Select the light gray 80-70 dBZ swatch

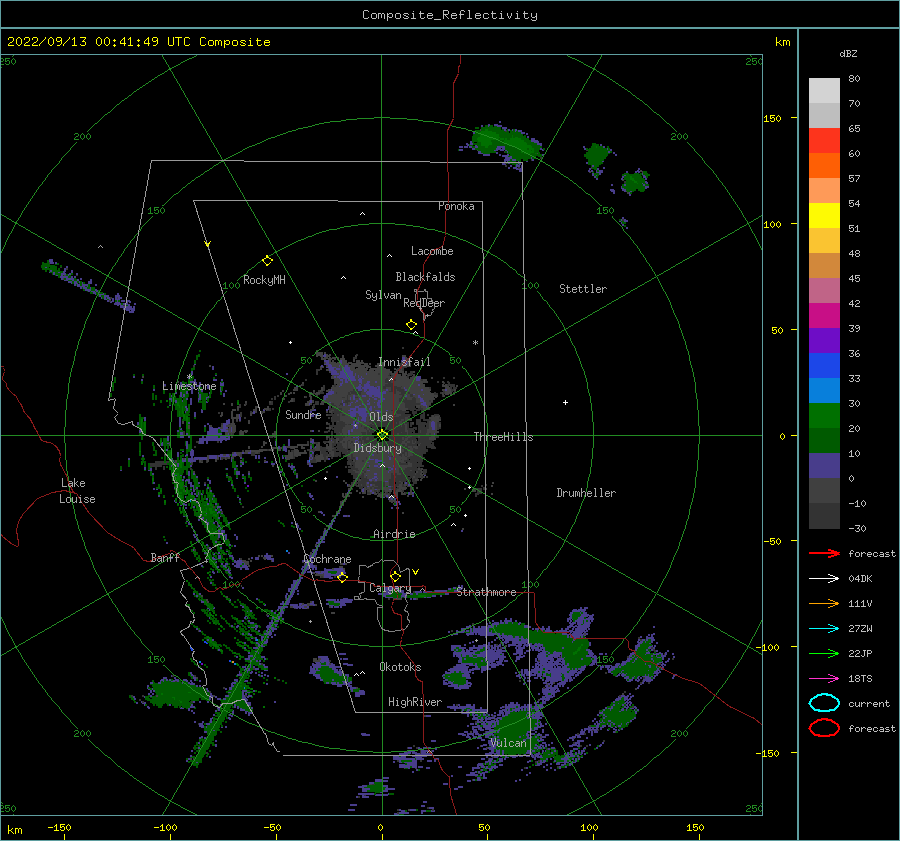(824, 90)
